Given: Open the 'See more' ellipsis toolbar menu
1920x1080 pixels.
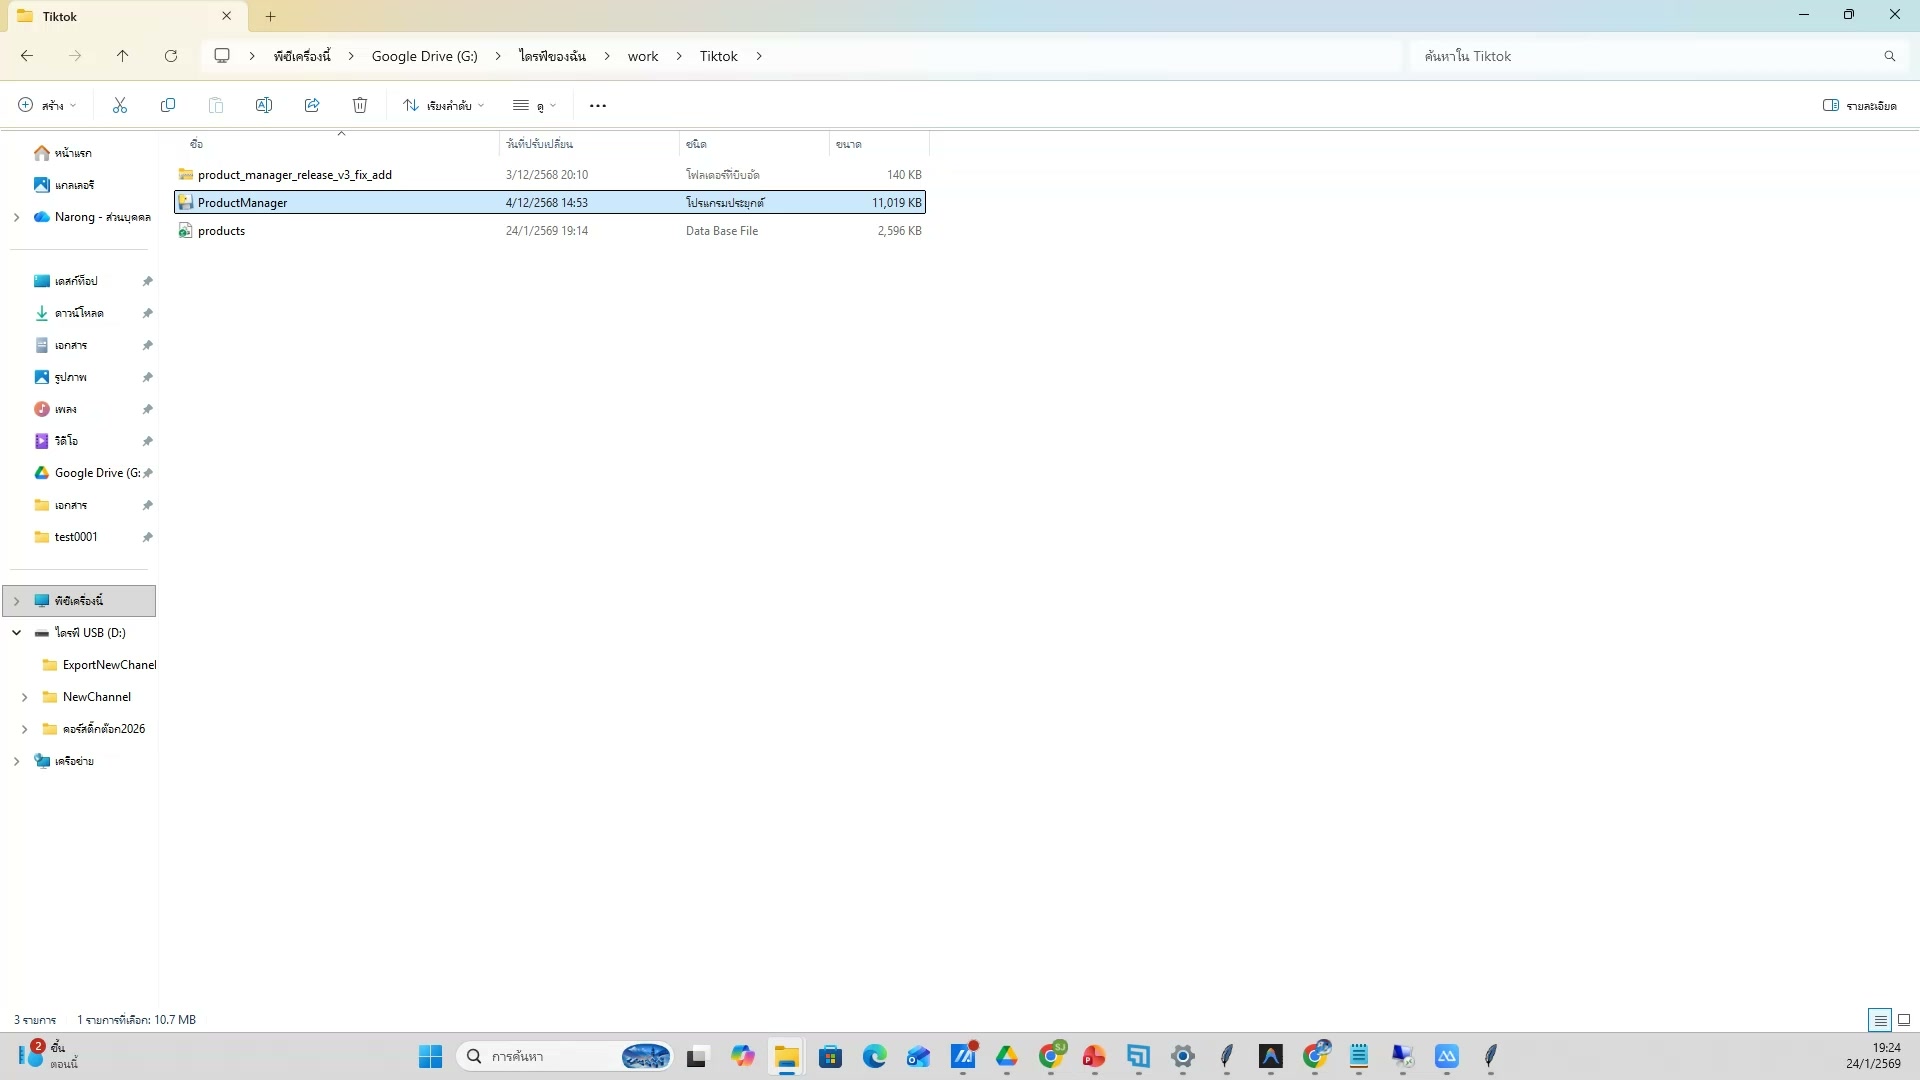Looking at the screenshot, I should pyautogui.click(x=597, y=105).
